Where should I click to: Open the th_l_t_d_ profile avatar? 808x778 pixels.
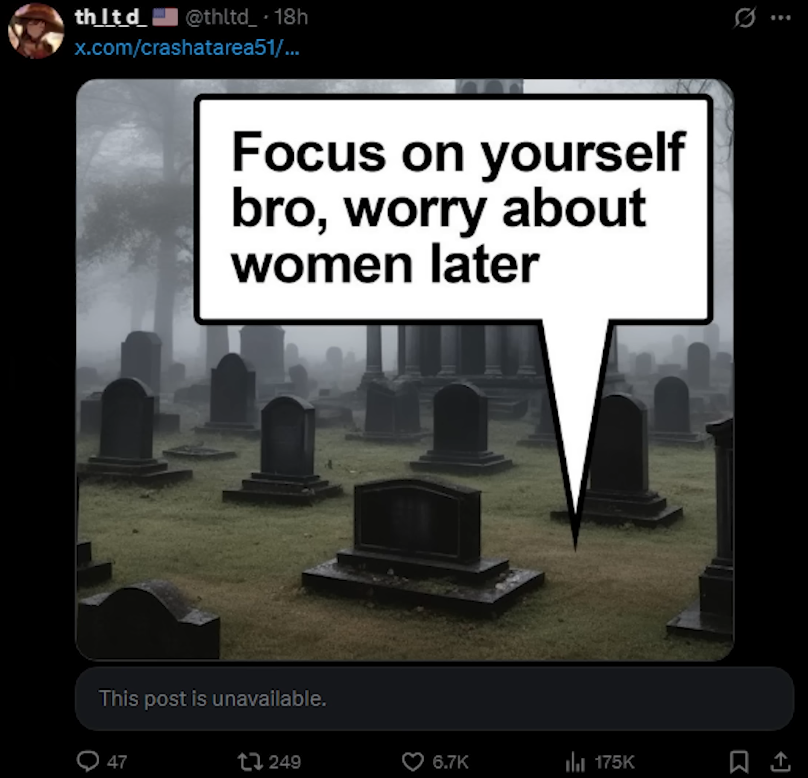36,31
